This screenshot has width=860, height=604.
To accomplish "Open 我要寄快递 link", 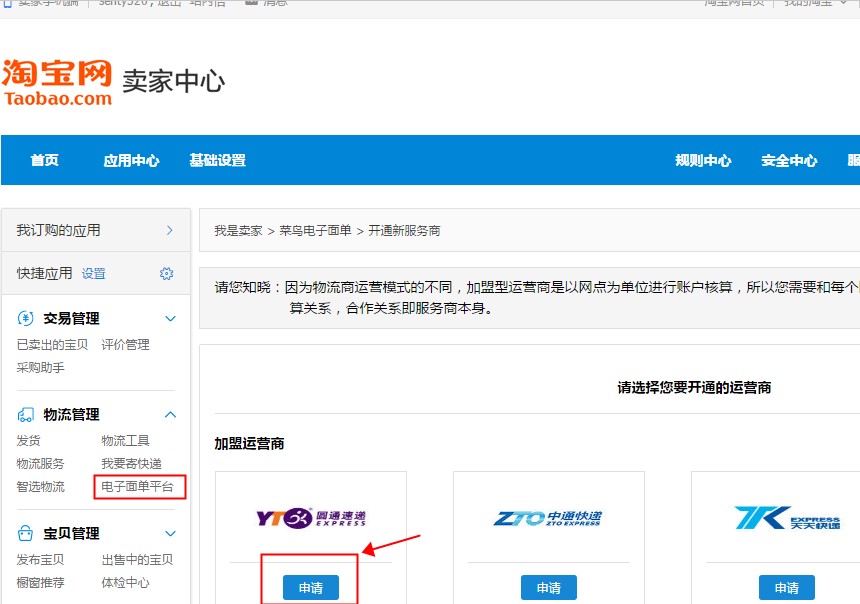I will [x=132, y=464].
